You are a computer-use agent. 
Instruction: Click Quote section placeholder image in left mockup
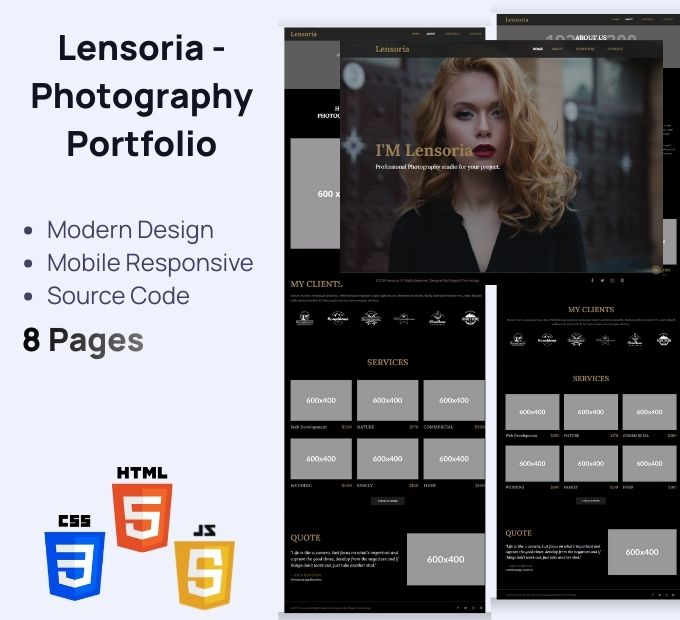pos(446,559)
